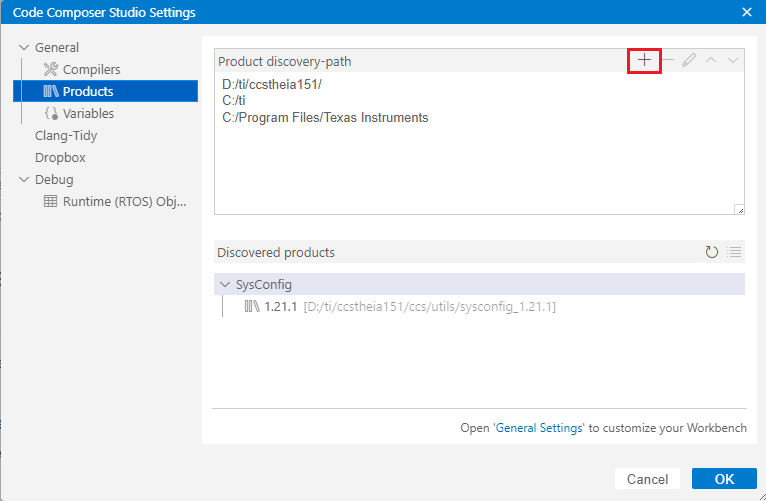Move selected path down with arrow

point(733,61)
